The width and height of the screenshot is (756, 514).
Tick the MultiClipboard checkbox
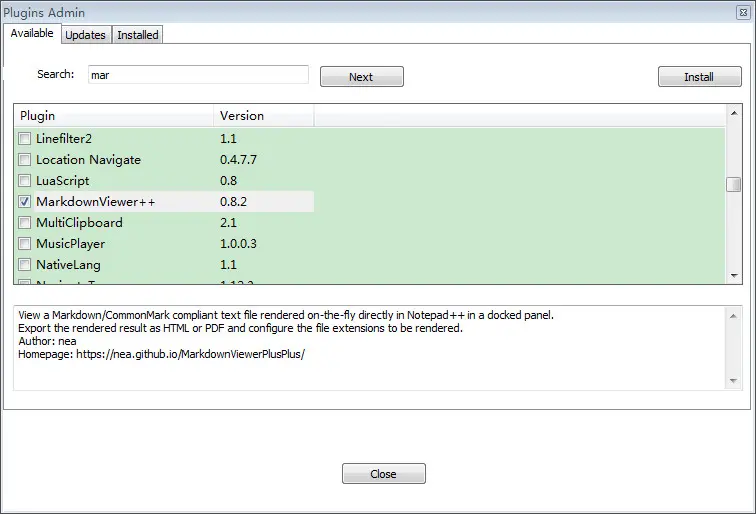click(25, 223)
